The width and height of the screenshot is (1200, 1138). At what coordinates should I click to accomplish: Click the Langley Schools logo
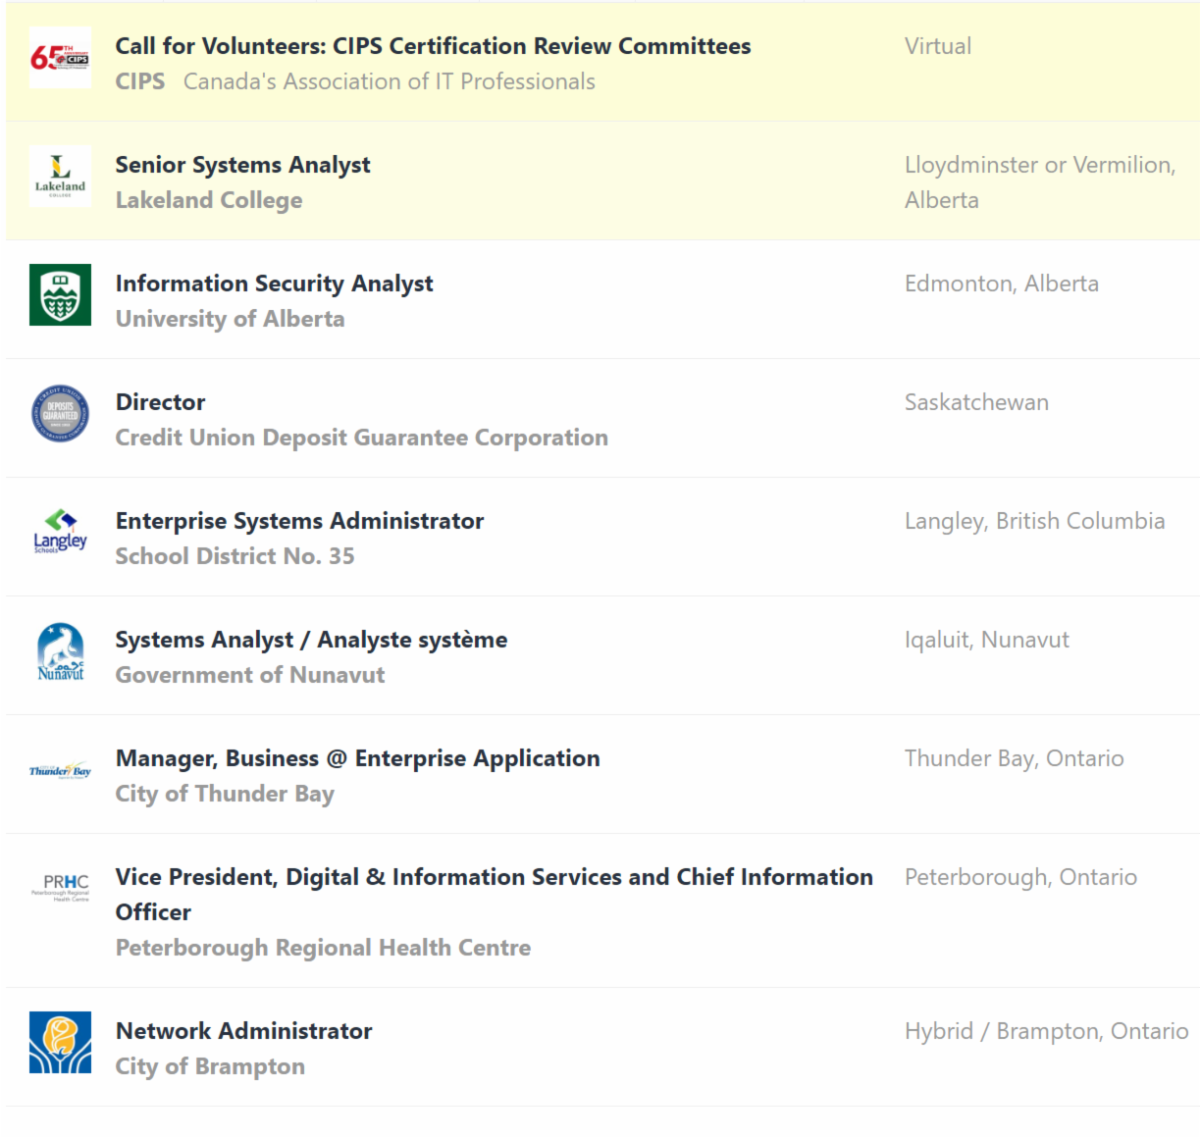(60, 532)
